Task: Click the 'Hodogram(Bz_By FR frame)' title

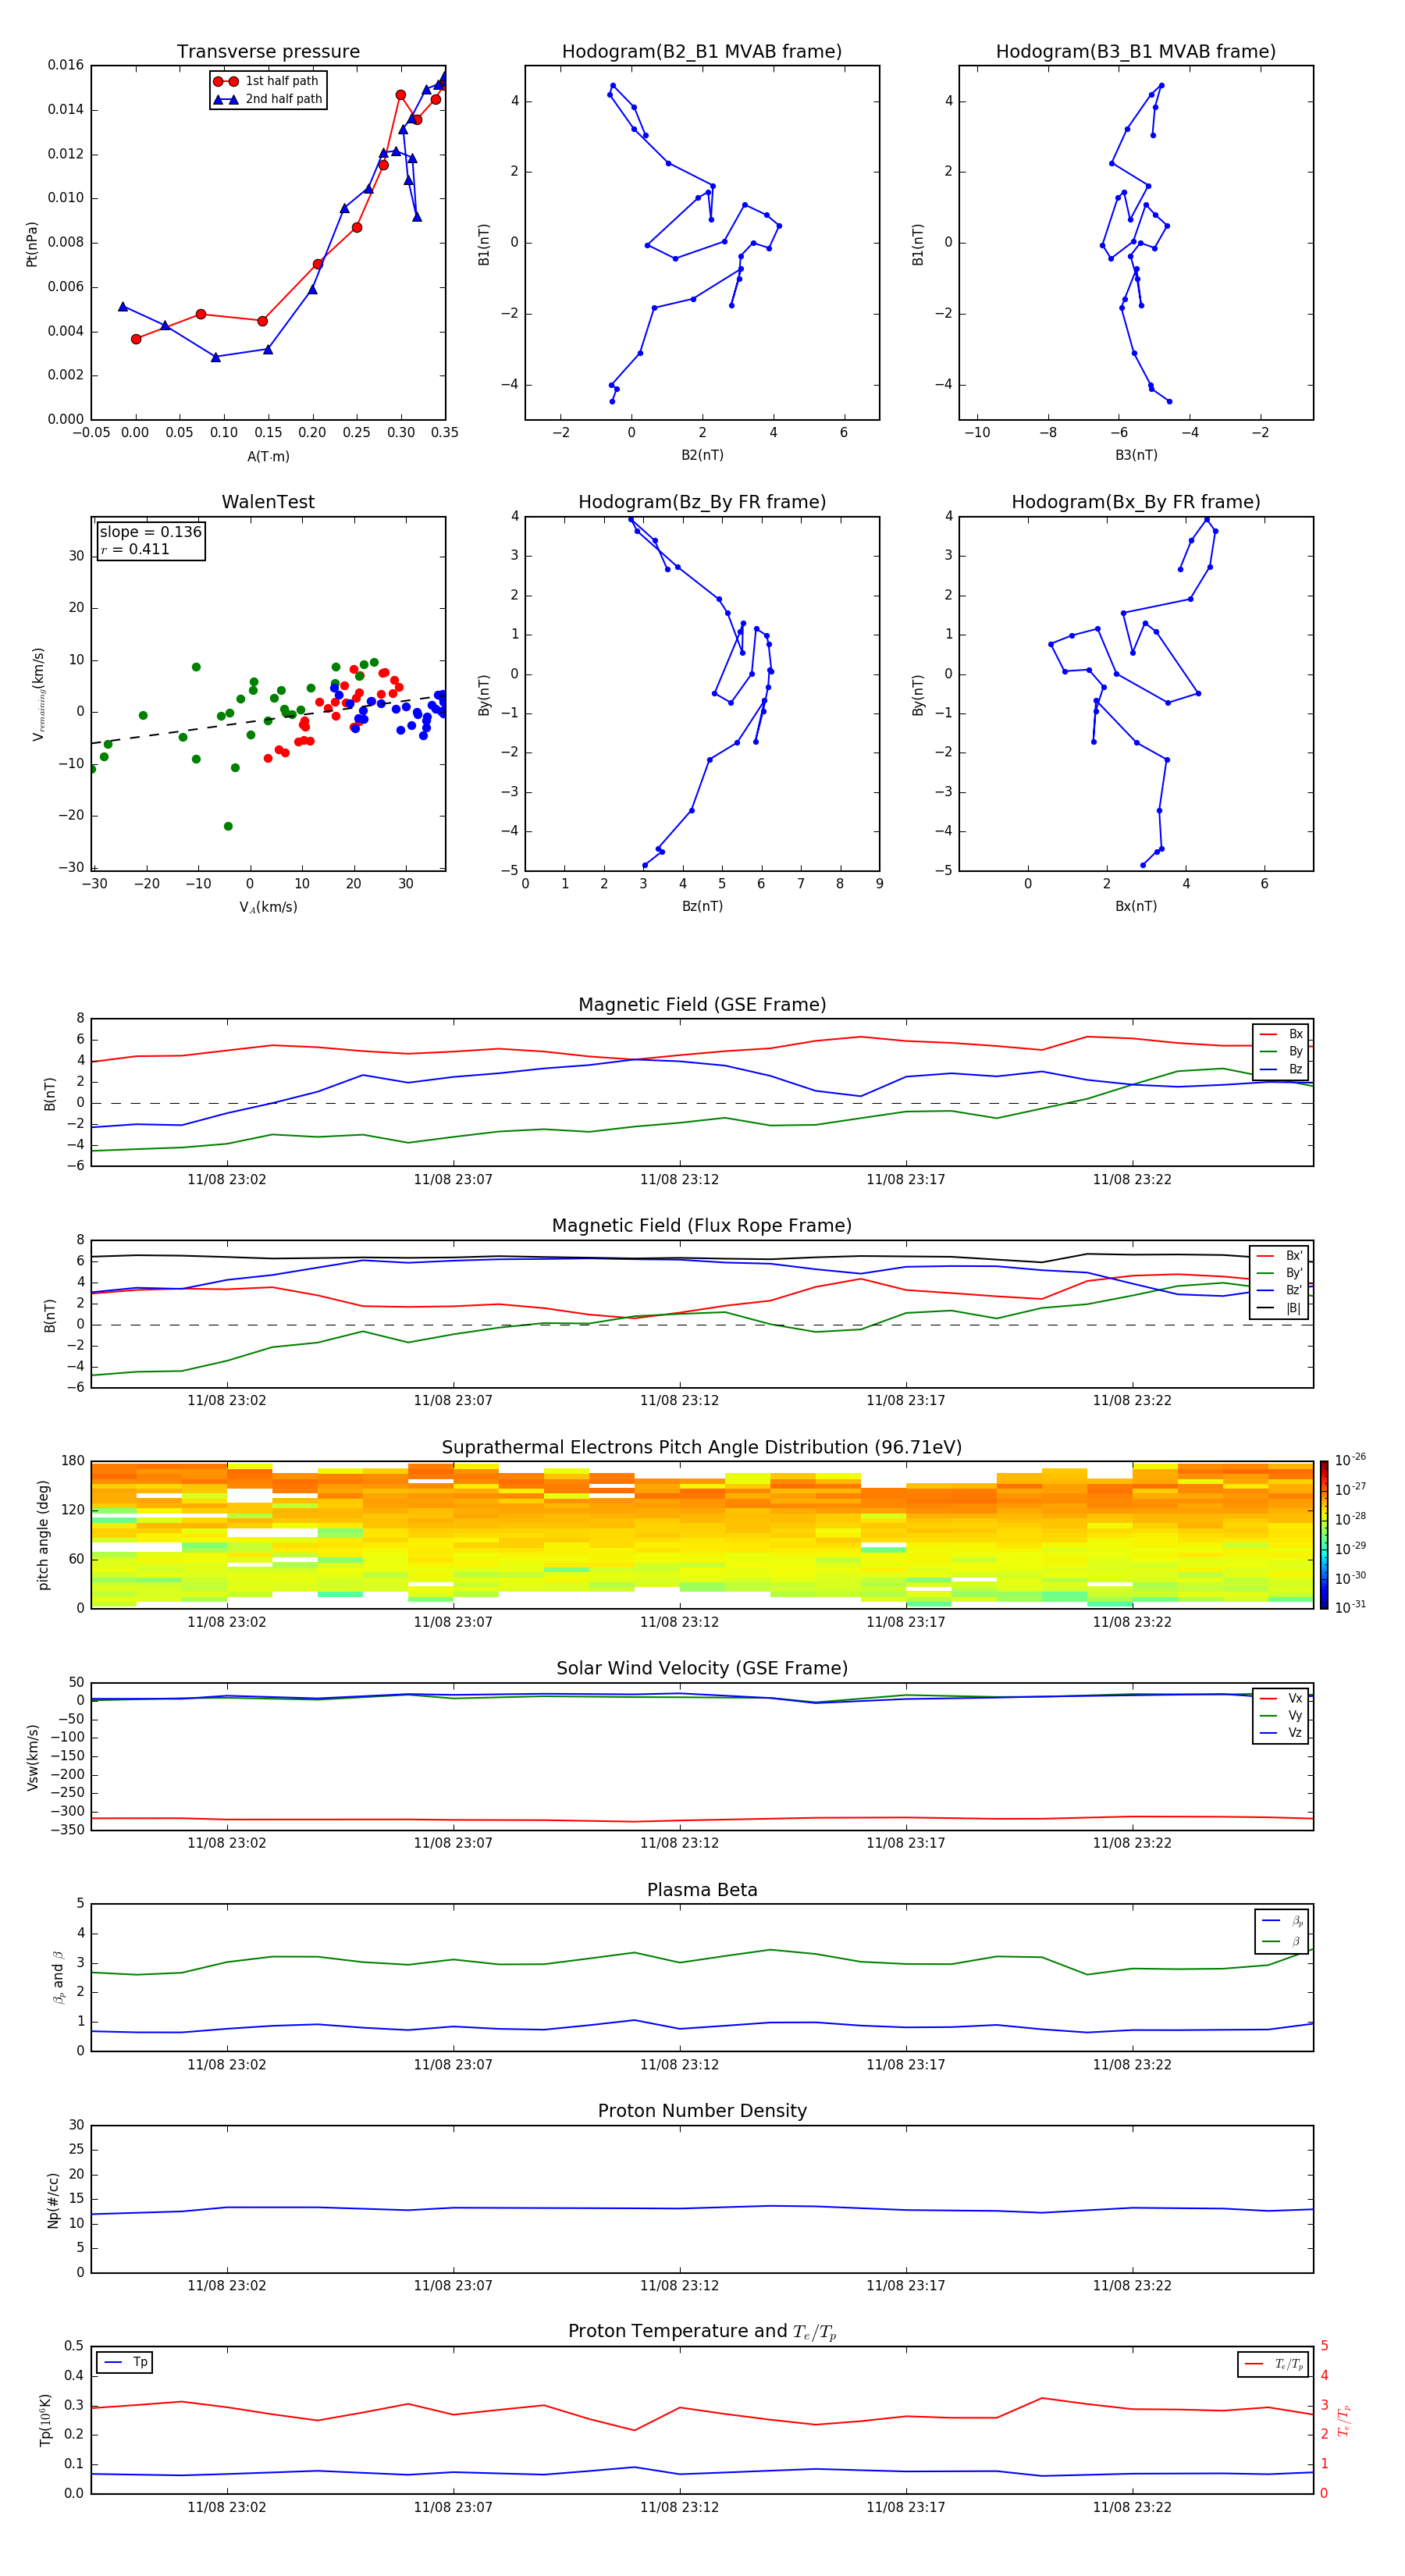Action: click(x=702, y=502)
